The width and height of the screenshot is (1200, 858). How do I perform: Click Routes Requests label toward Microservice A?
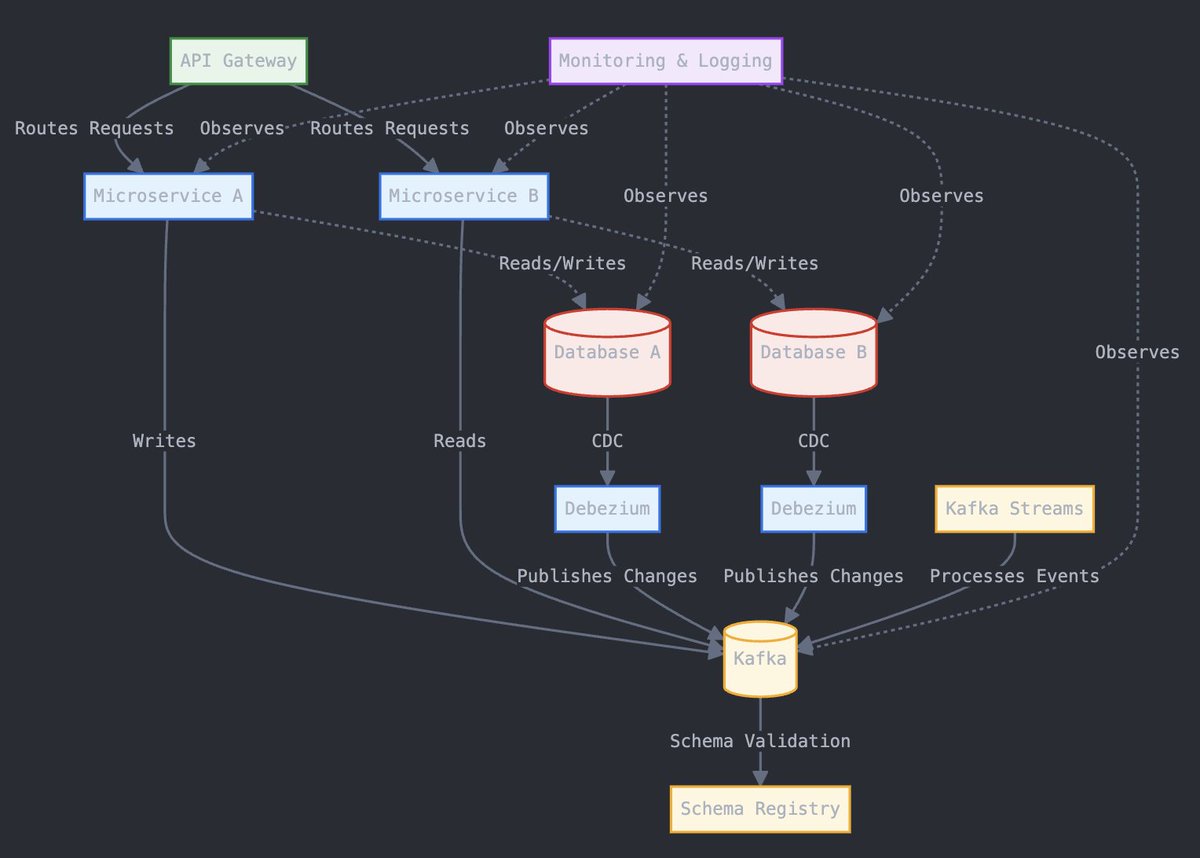[x=94, y=128]
